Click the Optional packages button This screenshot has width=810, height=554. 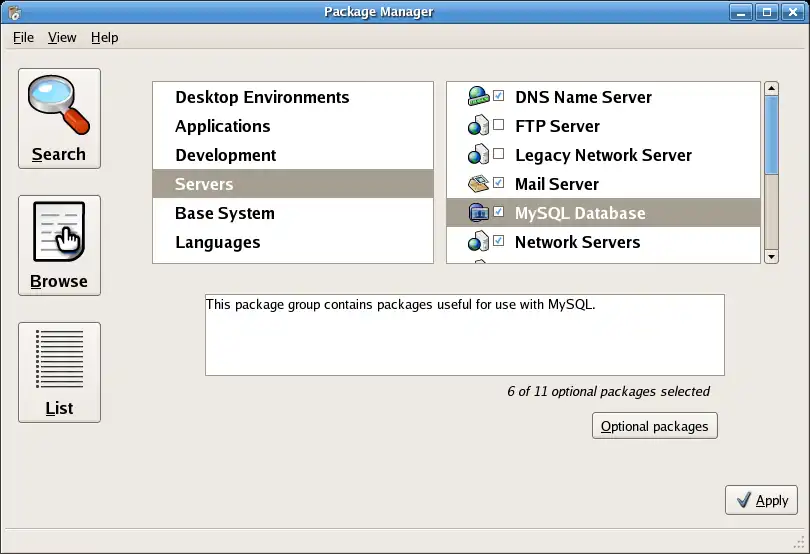[654, 426]
